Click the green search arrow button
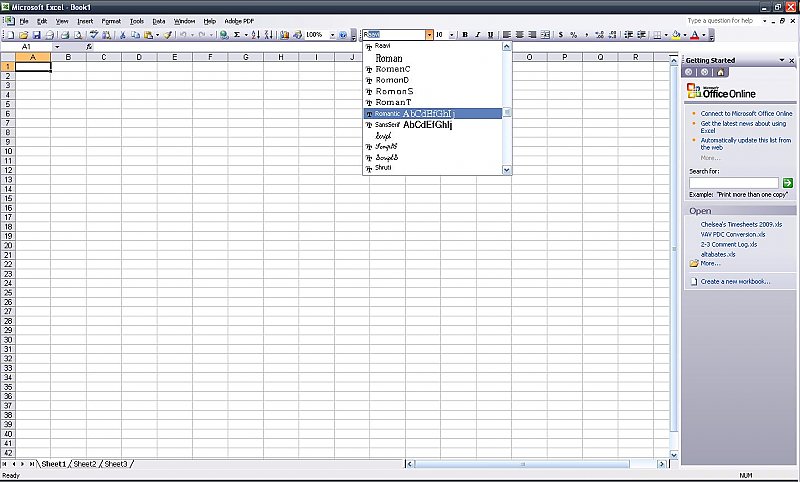Viewport: 800px width, 482px height. tap(788, 183)
